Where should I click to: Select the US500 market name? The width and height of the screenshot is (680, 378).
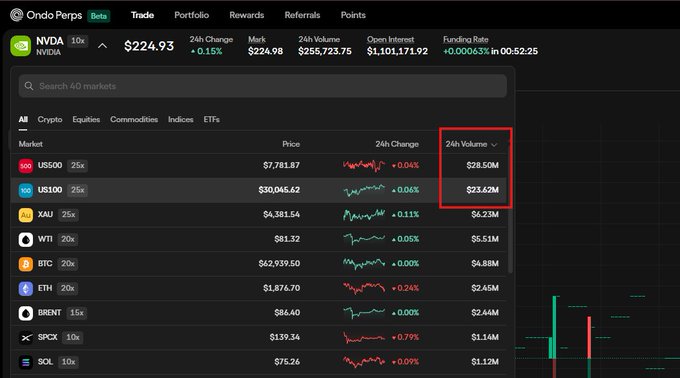50,165
